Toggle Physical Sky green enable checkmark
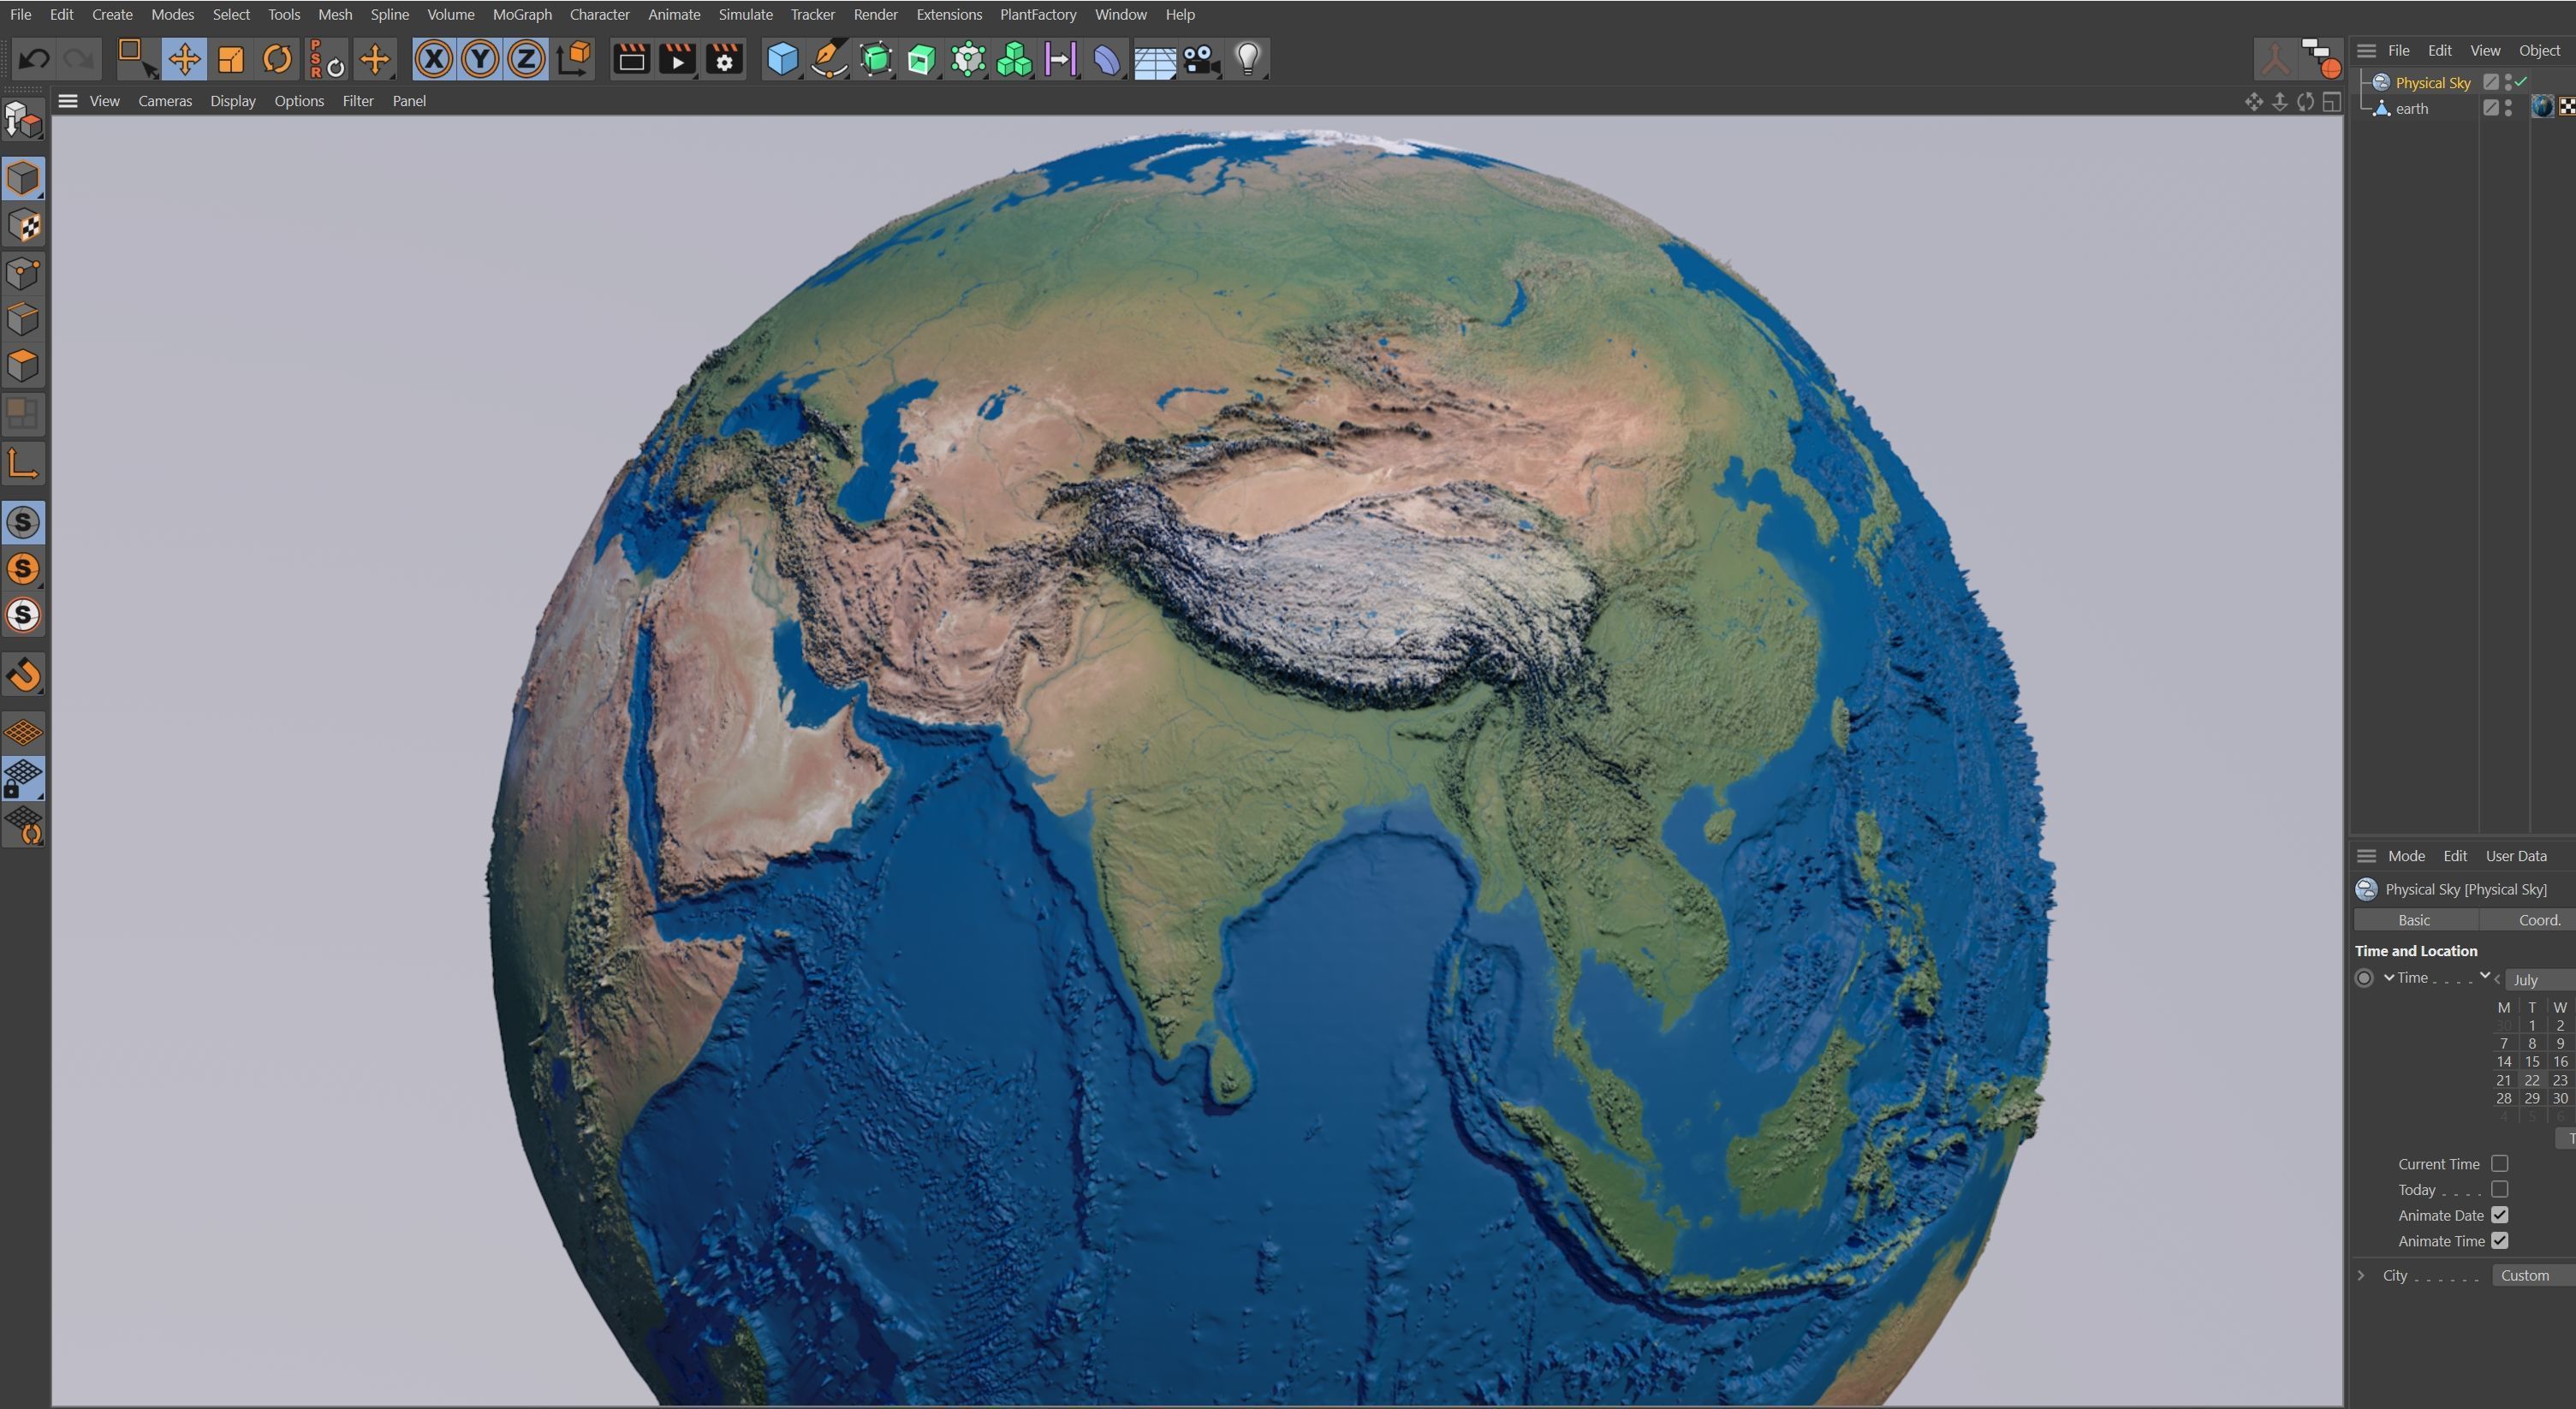The image size is (2576, 1409). [2521, 82]
